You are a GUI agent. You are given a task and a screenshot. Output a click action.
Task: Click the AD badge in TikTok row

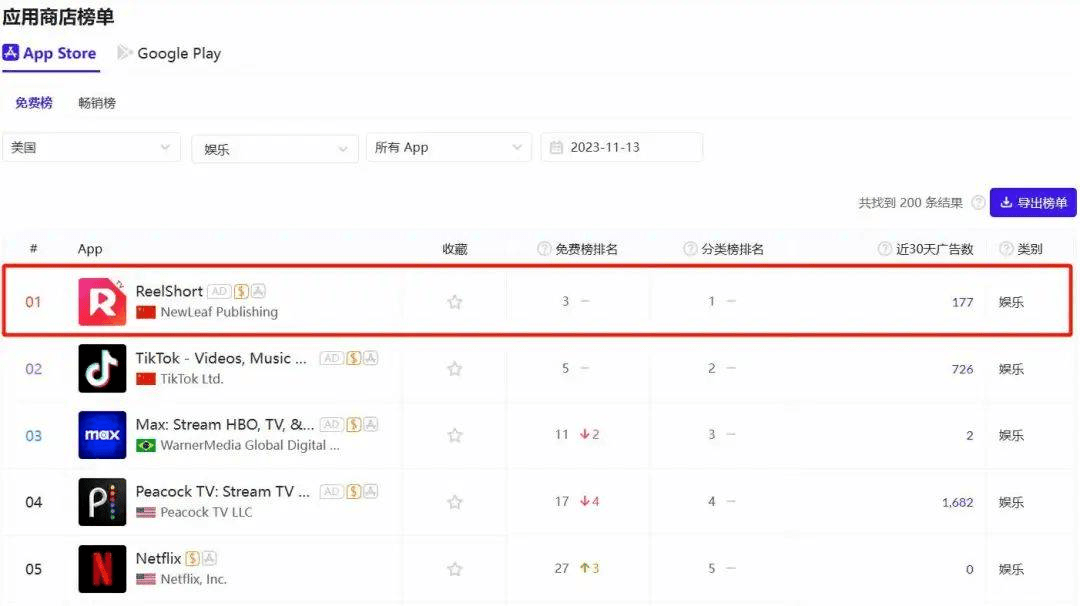tap(331, 358)
